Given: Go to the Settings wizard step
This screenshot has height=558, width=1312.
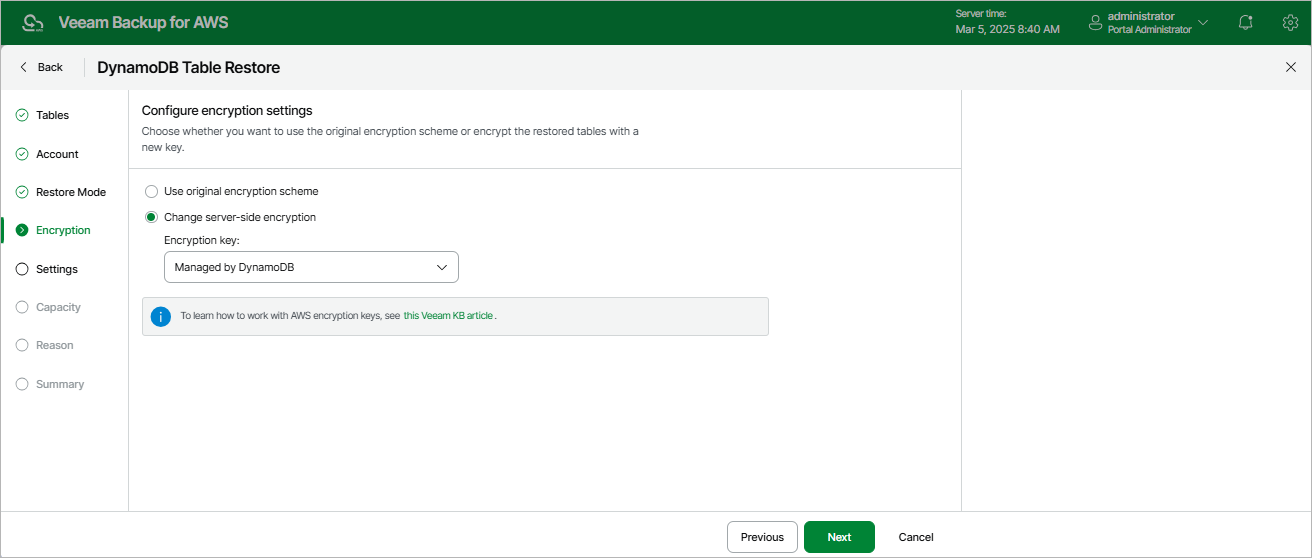Looking at the screenshot, I should [x=56, y=269].
